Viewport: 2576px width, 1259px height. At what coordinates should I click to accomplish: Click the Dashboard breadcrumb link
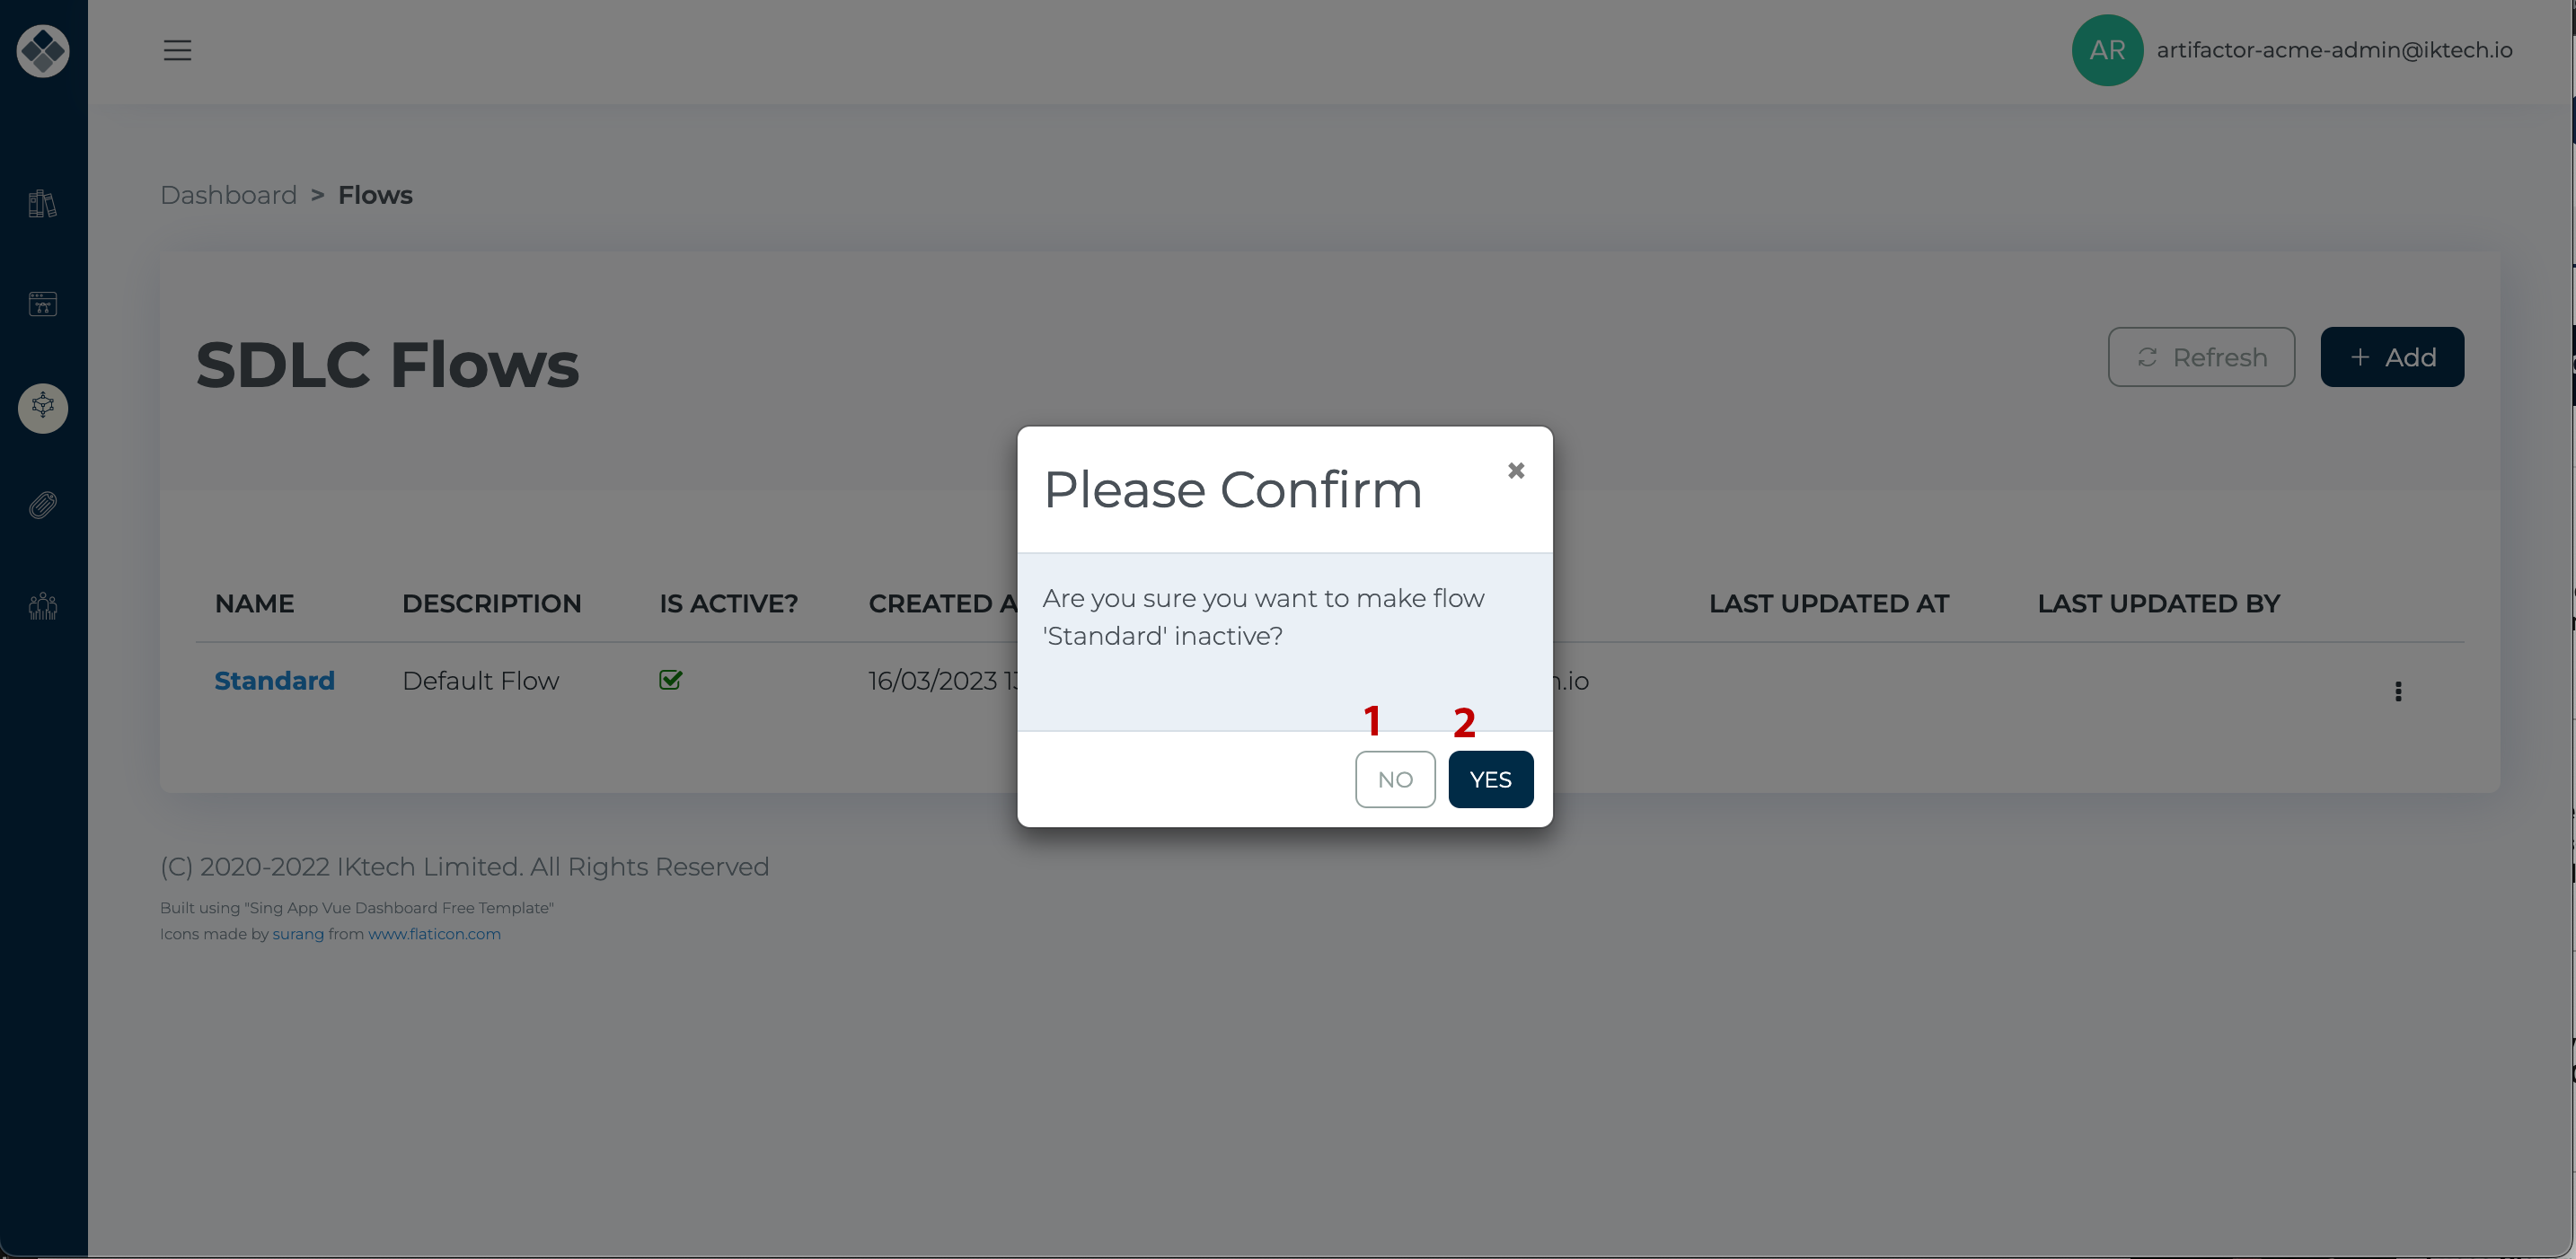coord(228,194)
